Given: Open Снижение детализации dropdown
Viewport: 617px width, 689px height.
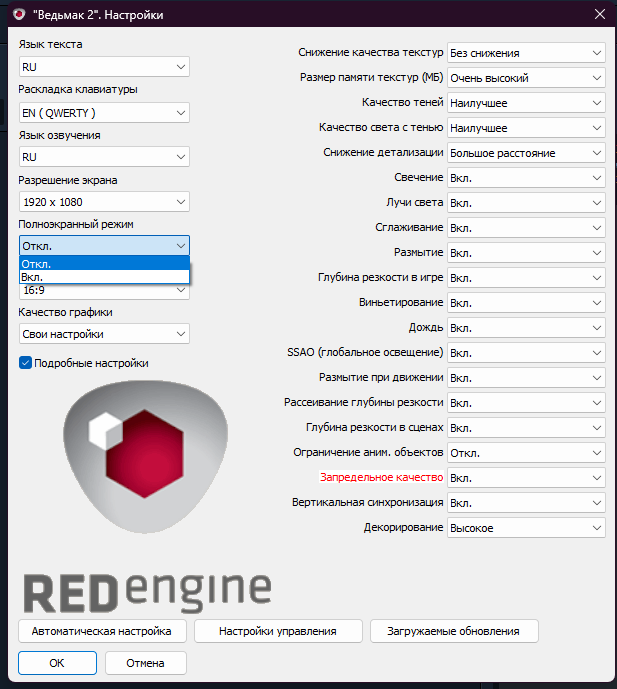Looking at the screenshot, I should [x=526, y=153].
